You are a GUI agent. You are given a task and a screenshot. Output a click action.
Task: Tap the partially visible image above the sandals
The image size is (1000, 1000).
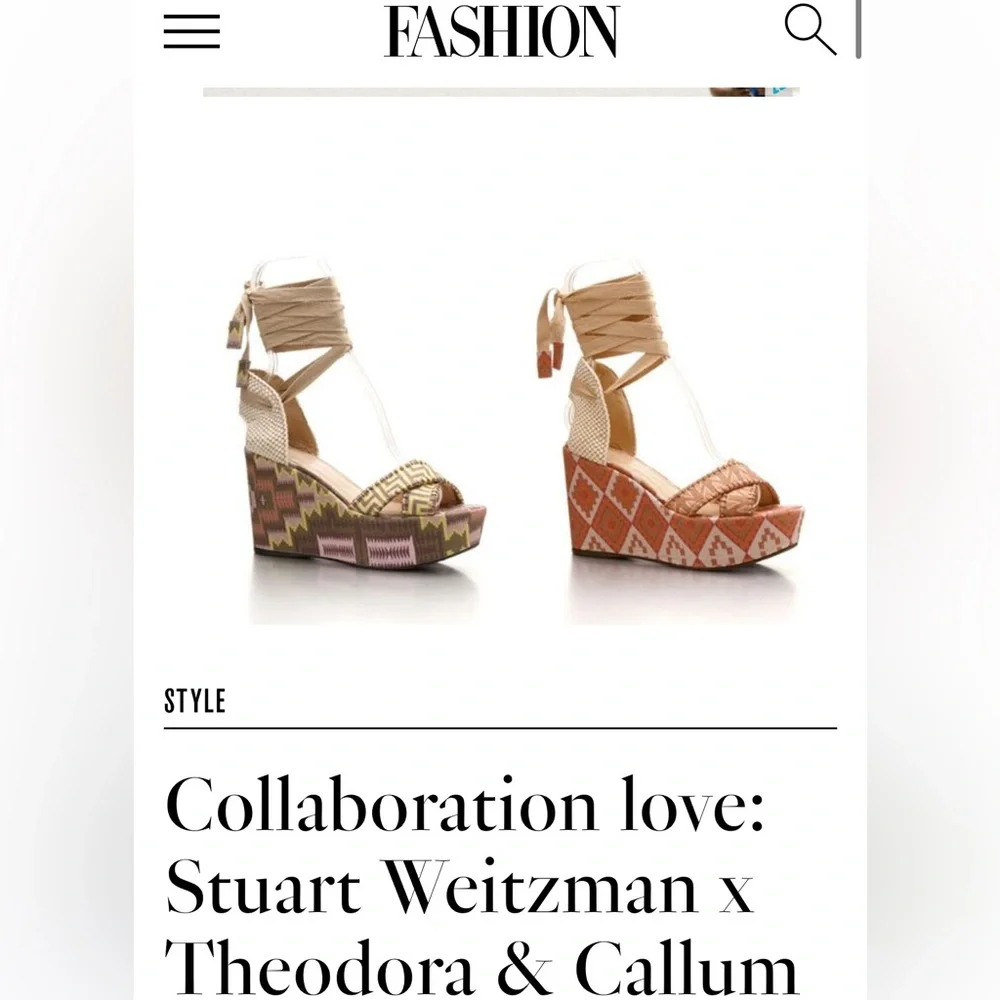pos(500,93)
